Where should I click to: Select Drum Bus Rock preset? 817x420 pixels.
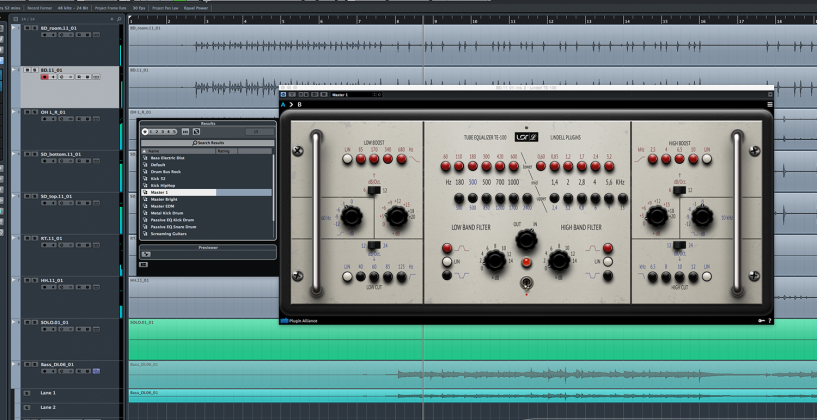(x=166, y=171)
